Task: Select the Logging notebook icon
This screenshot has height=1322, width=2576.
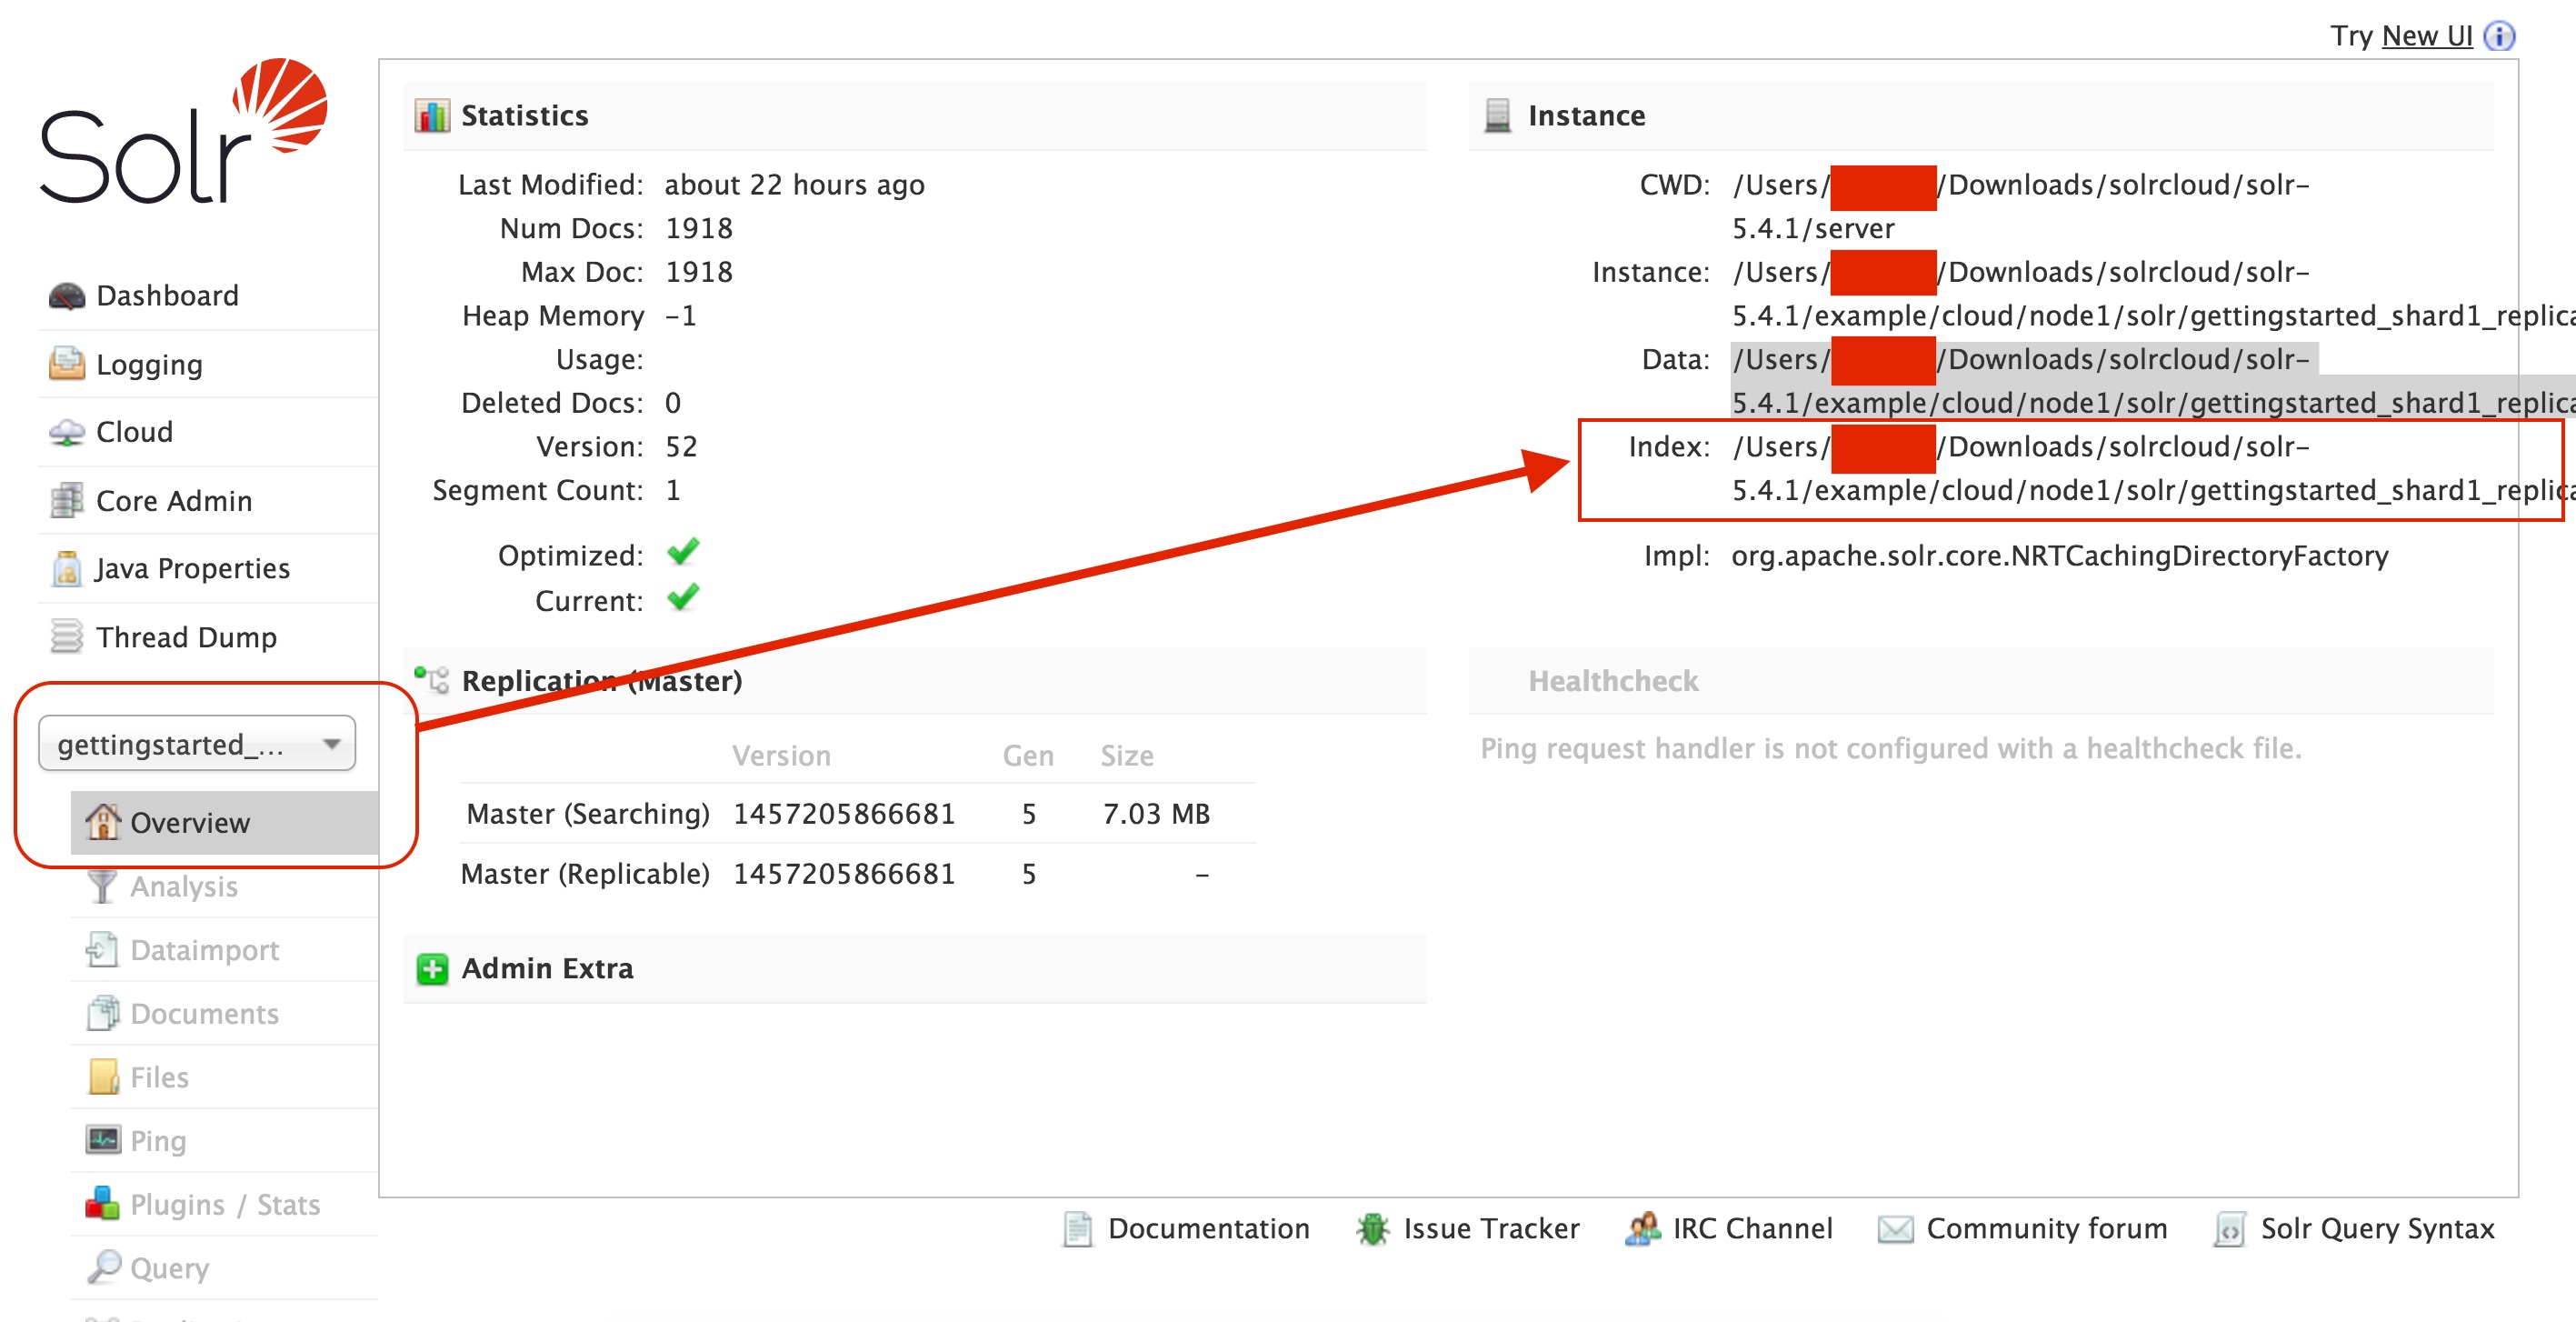Action: (66, 363)
